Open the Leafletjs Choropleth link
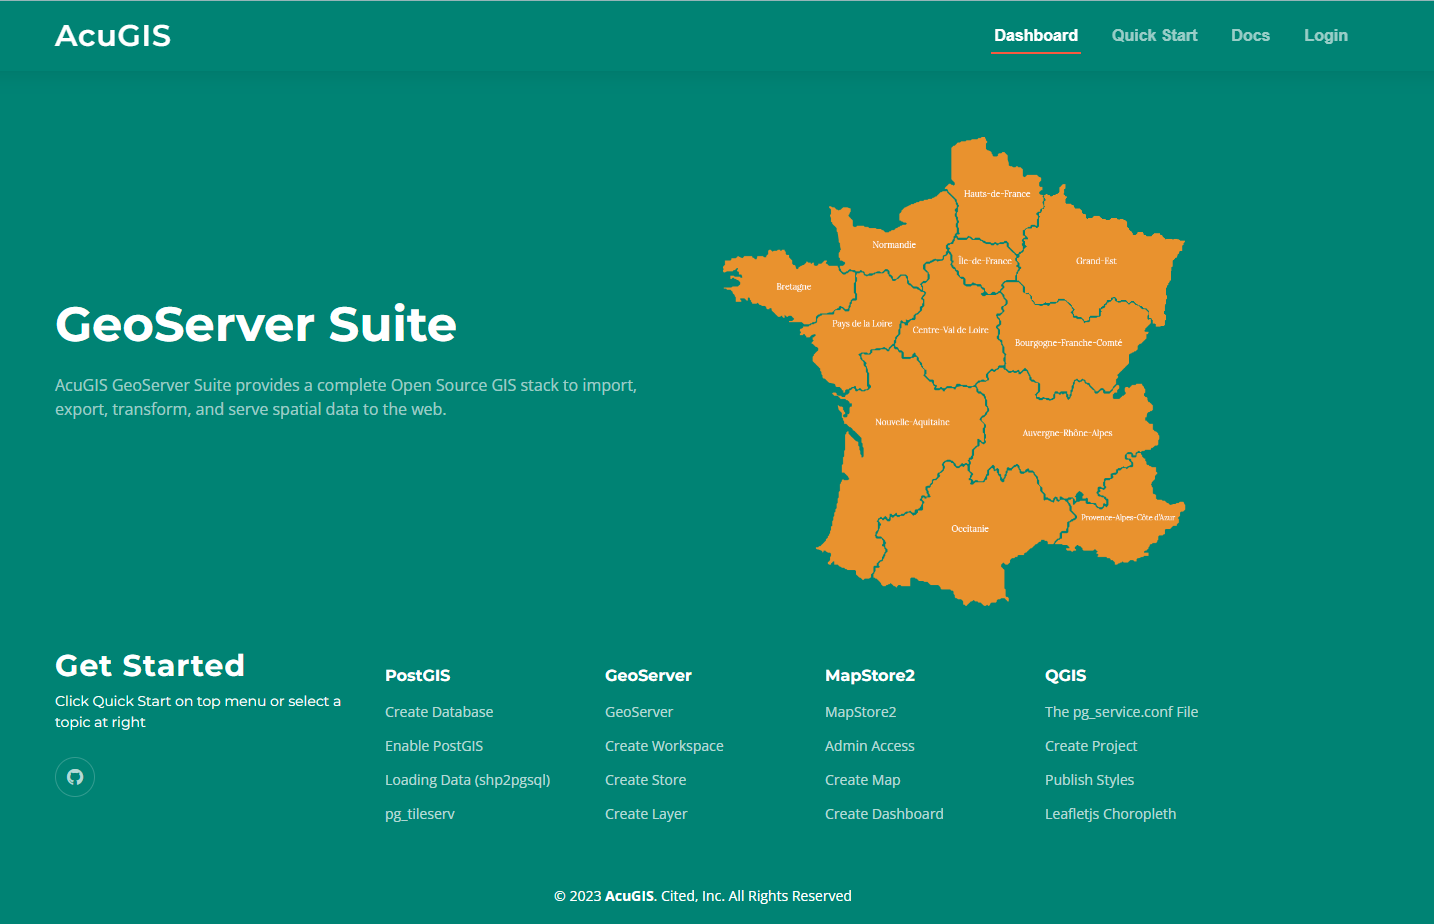Screen dimensions: 1434x924 coord(1111,814)
